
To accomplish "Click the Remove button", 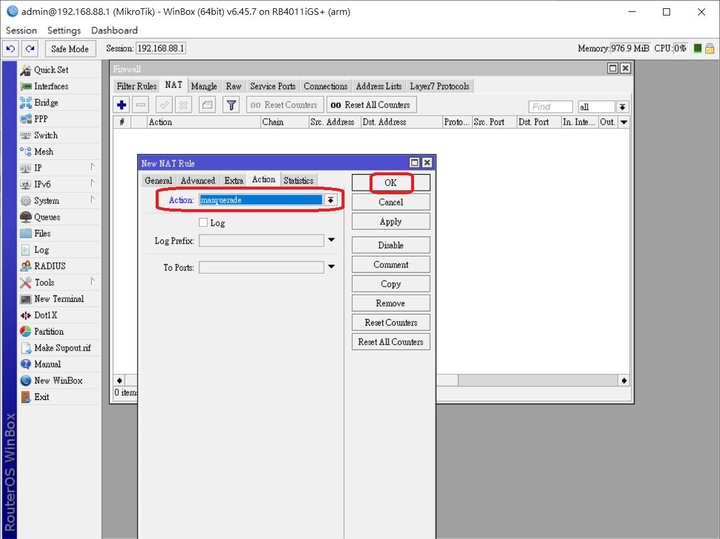I will [391, 303].
